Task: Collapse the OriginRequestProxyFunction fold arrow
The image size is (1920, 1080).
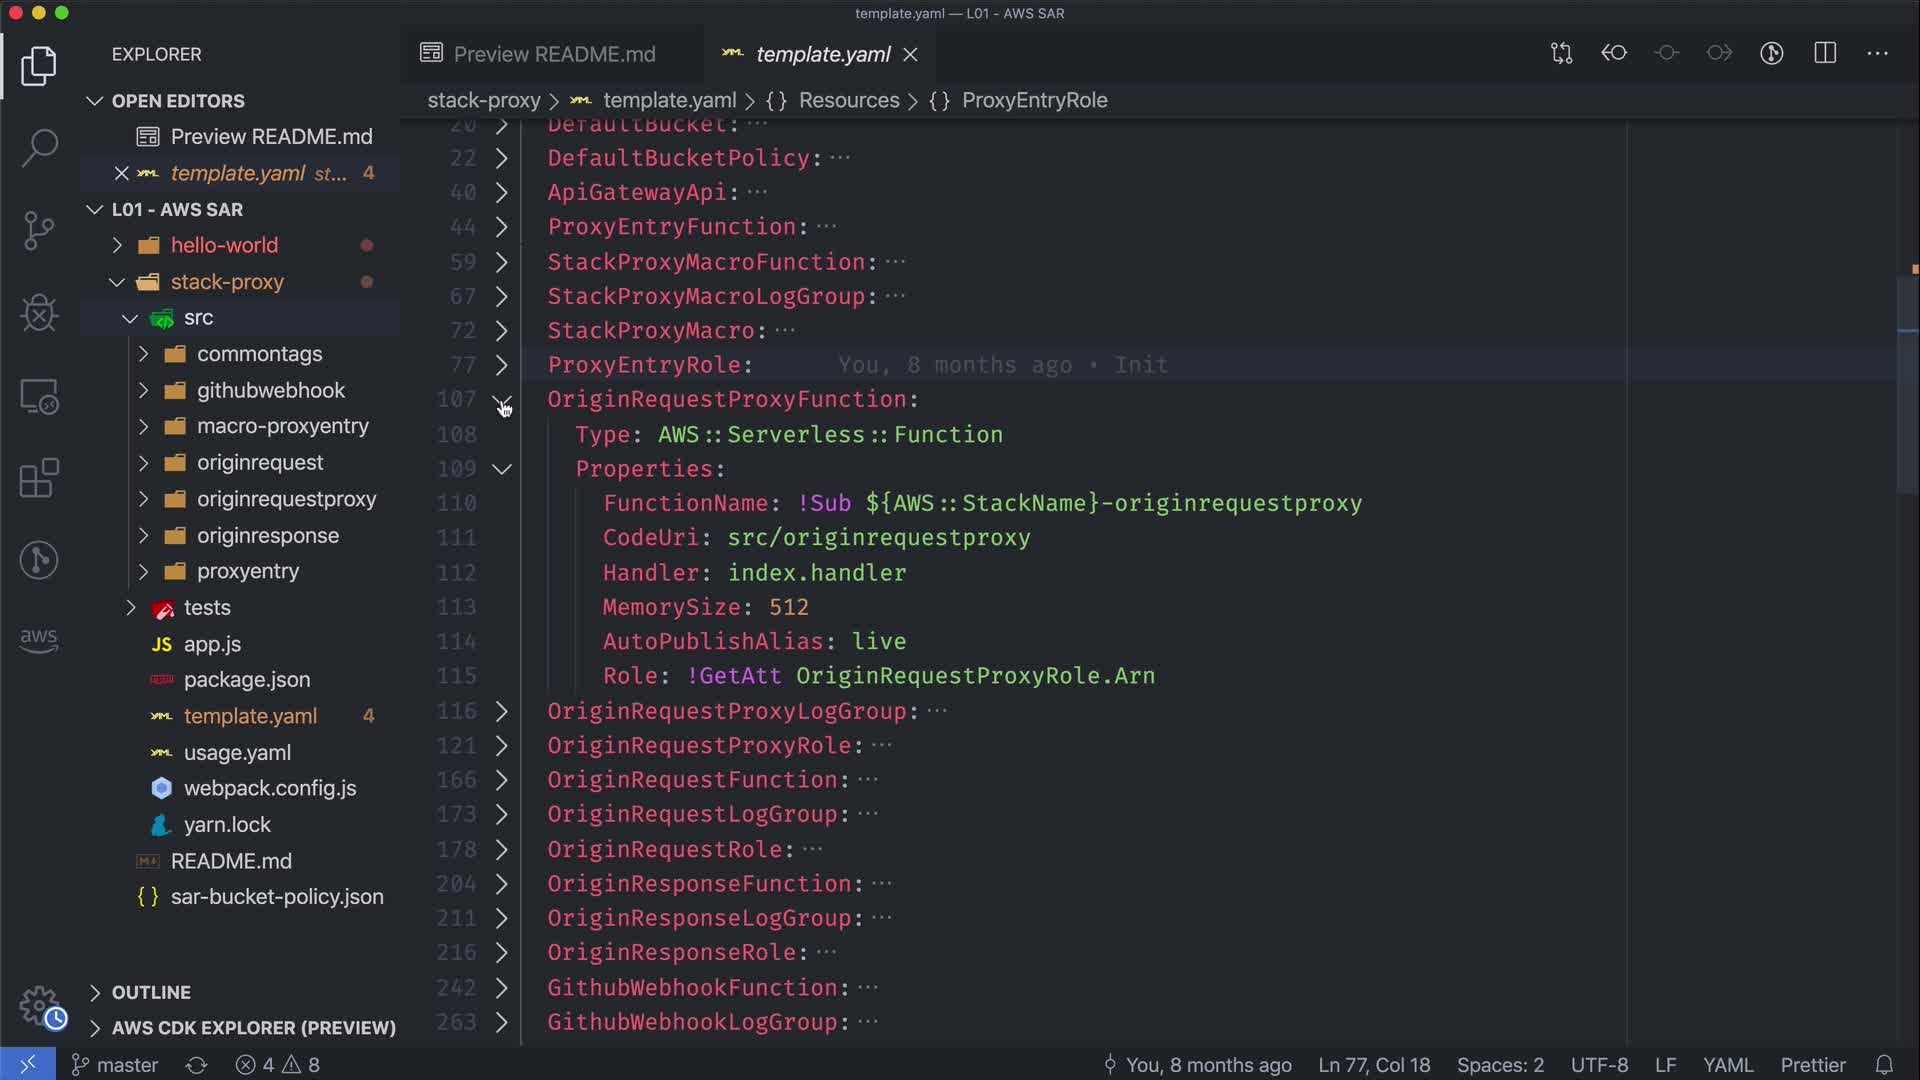Action: click(502, 400)
